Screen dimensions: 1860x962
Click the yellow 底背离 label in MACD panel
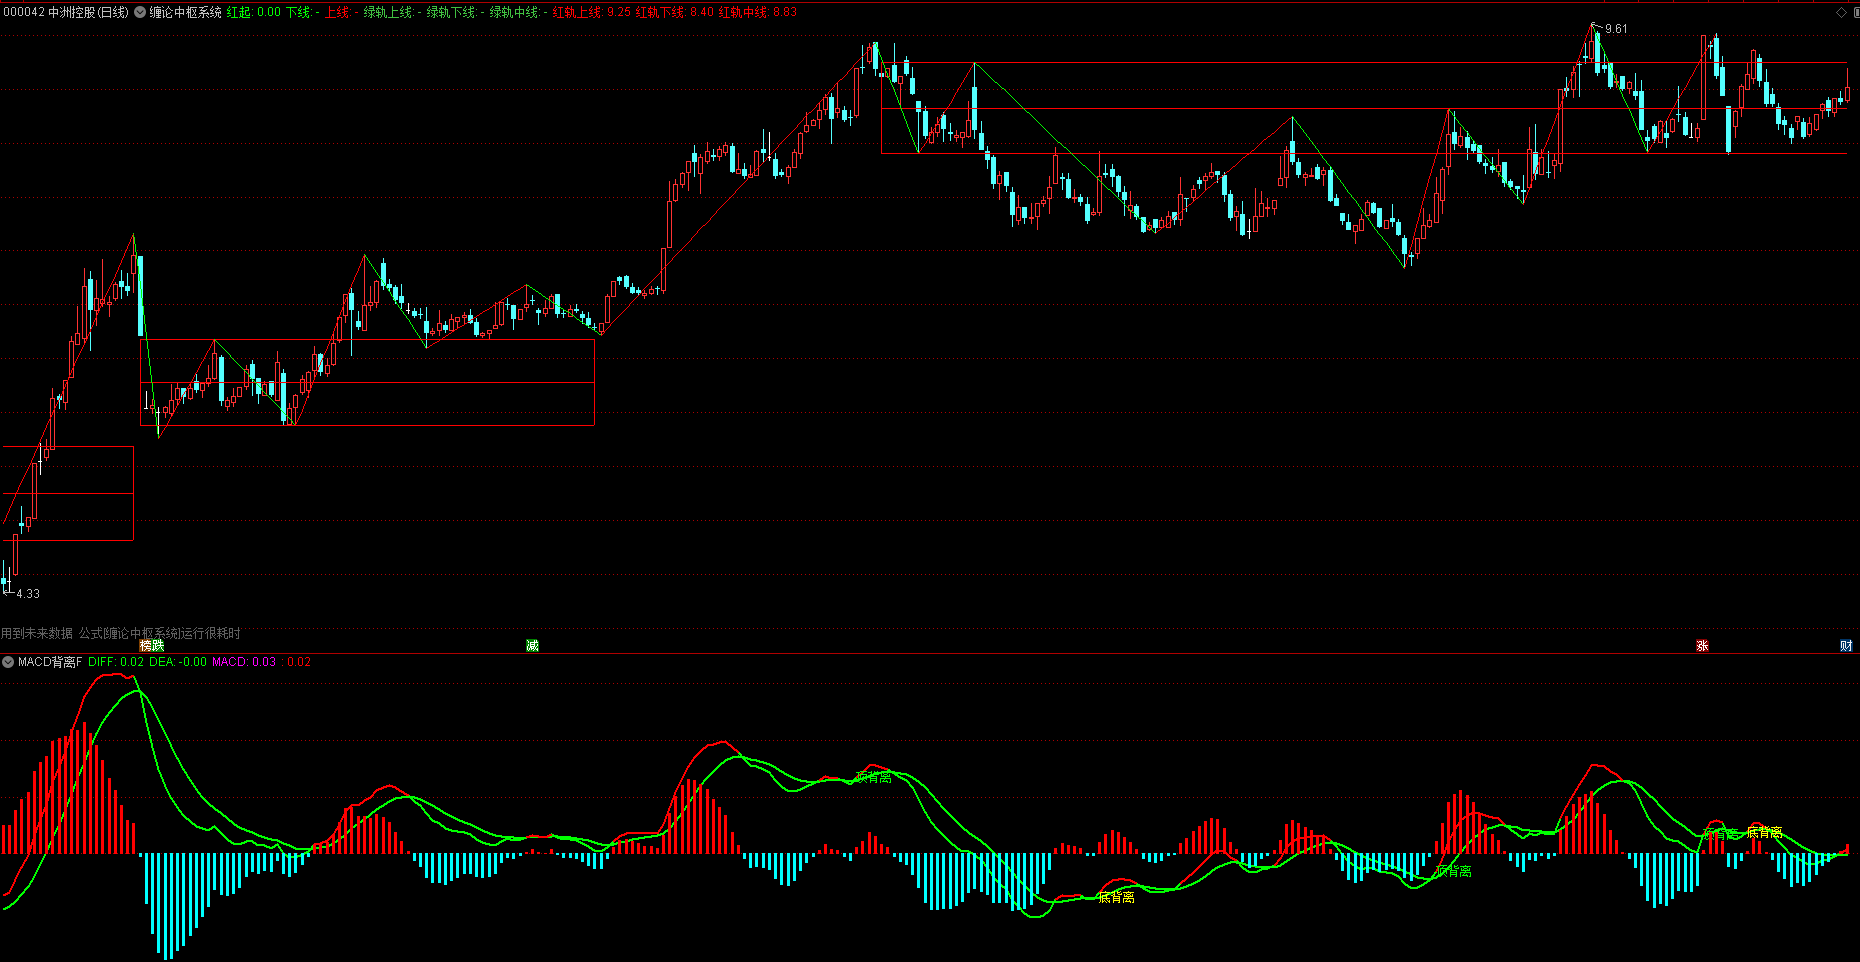1116,897
